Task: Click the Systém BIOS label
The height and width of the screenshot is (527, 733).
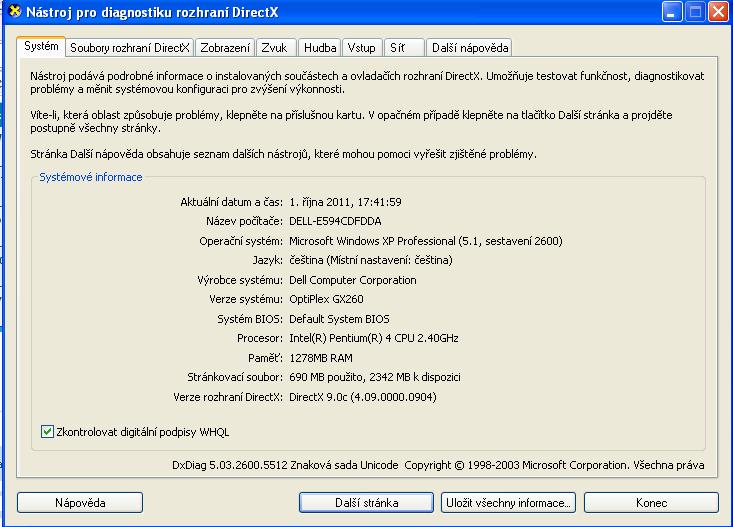Action: tap(250, 319)
